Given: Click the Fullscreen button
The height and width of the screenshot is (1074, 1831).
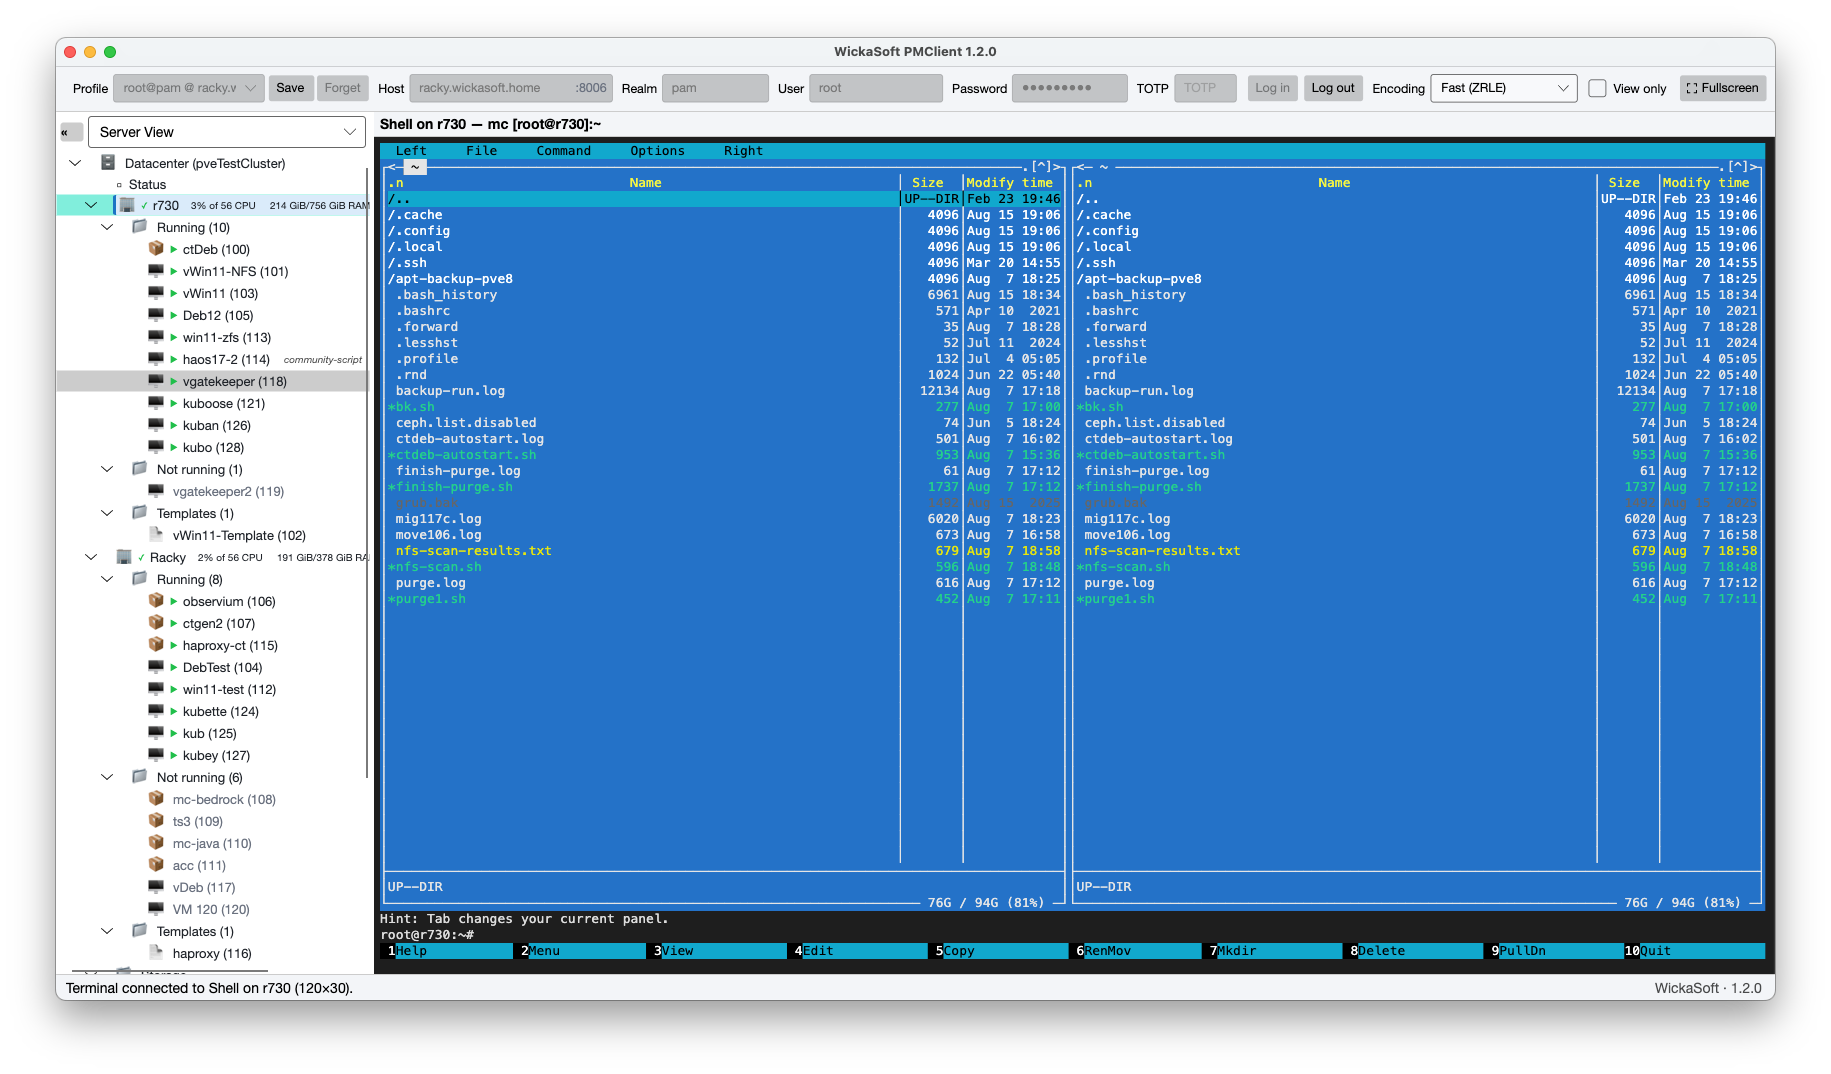Looking at the screenshot, I should coord(1722,88).
